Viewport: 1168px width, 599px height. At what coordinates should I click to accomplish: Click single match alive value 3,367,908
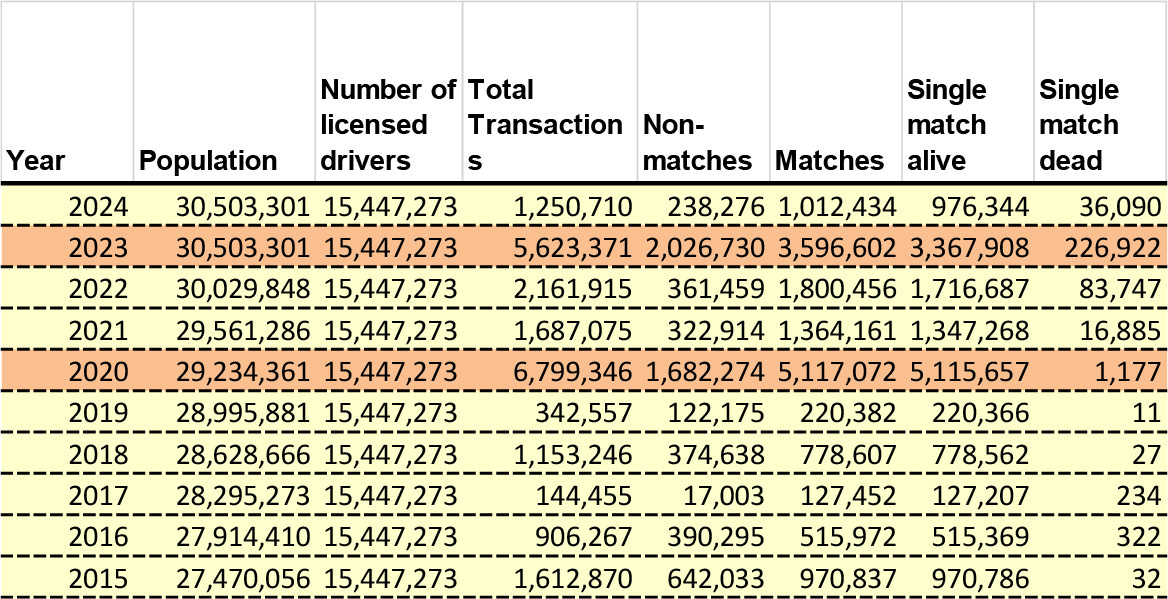click(x=970, y=248)
